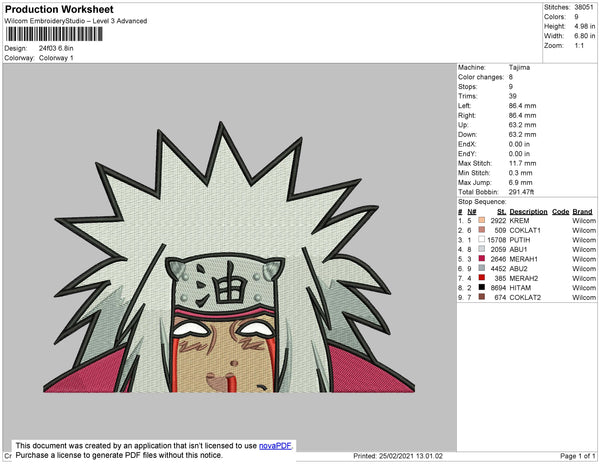Click the Total Bobbin value 291.47ft
Screen dimensions: 600x464
coord(521,192)
